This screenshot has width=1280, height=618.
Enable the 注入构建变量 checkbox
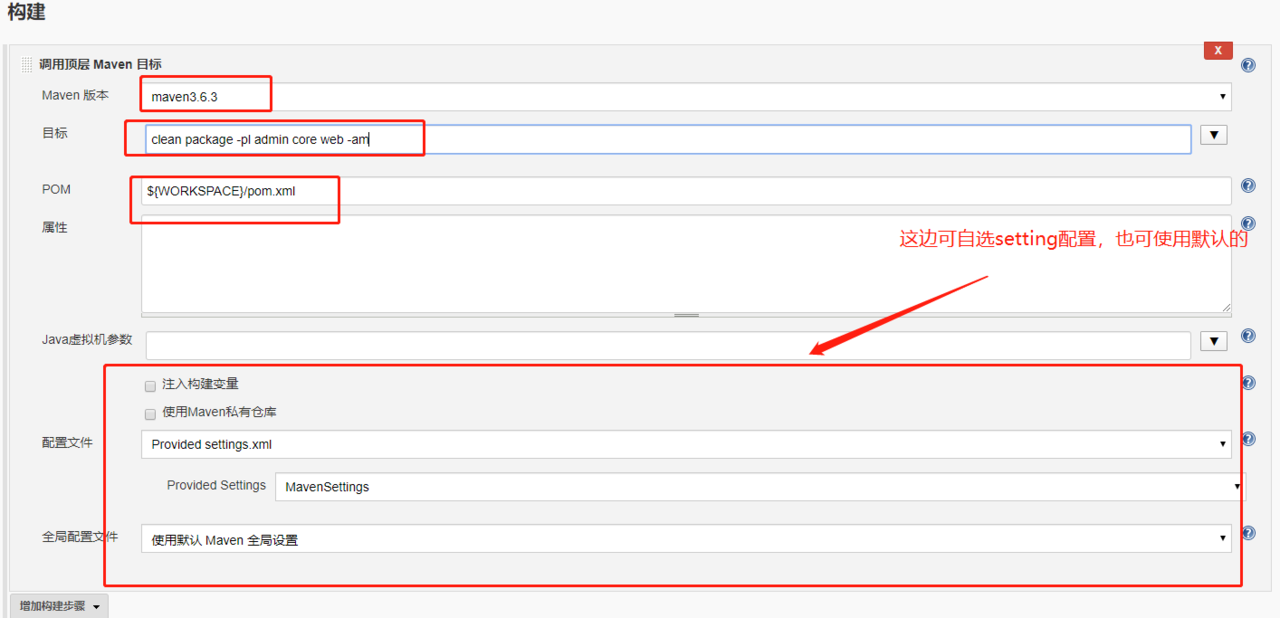150,386
